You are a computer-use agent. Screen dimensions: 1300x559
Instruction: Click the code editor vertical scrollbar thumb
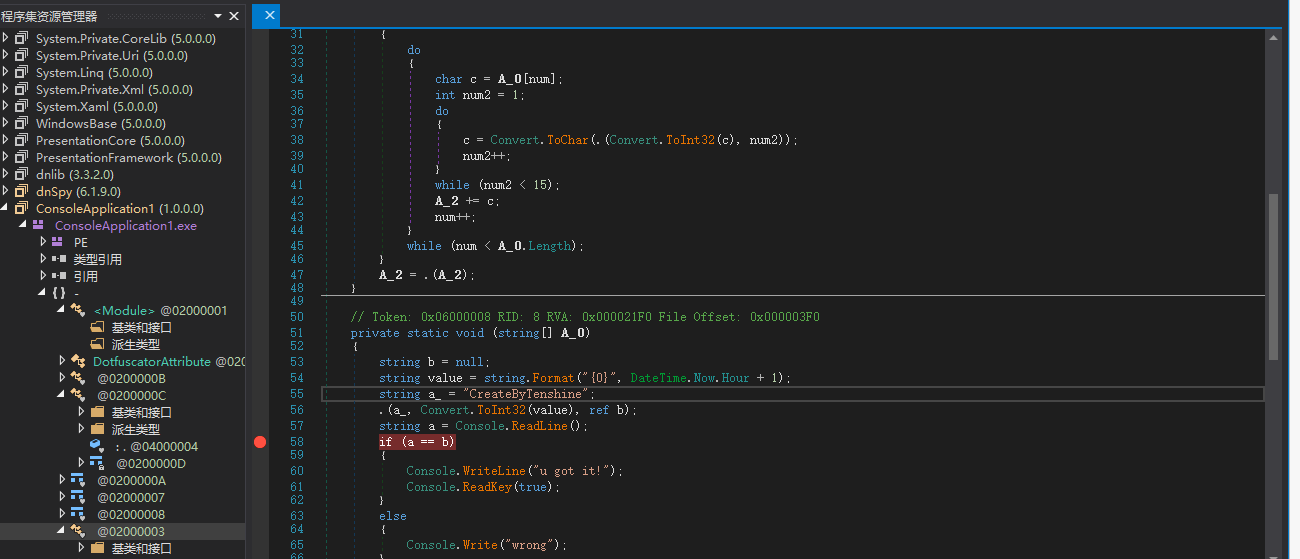(x=1273, y=275)
